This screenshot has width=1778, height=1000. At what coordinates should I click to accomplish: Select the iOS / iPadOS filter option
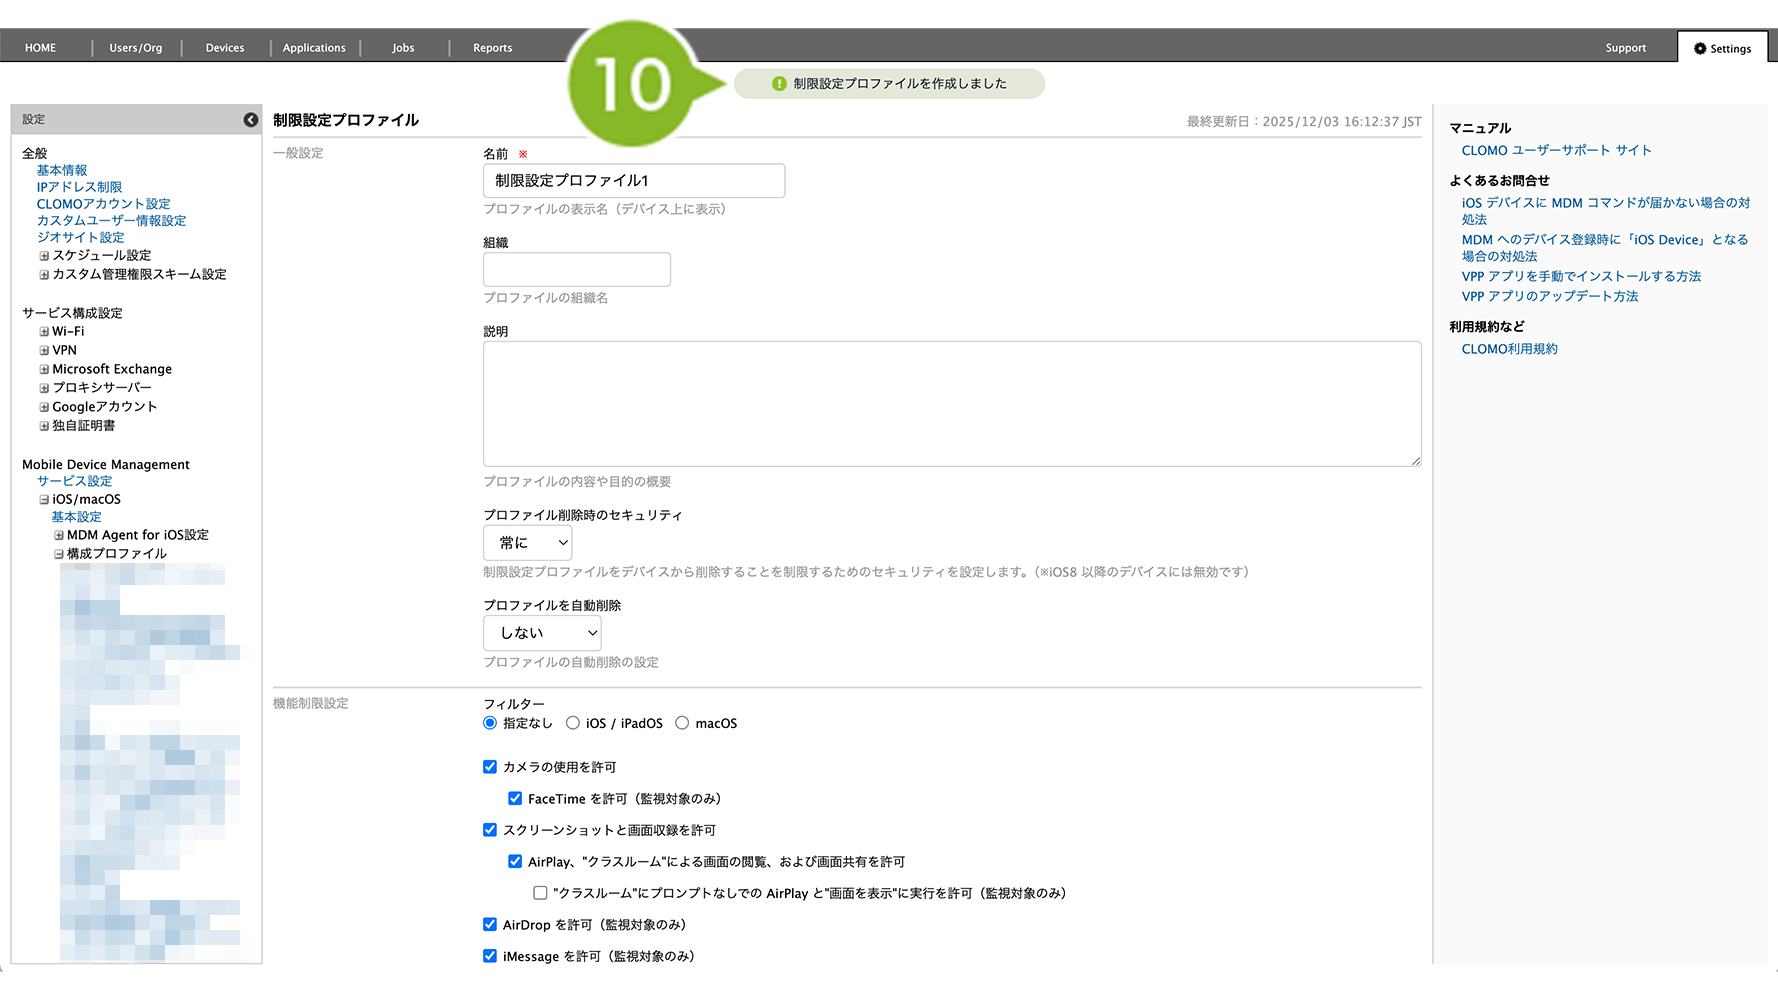pos(573,723)
